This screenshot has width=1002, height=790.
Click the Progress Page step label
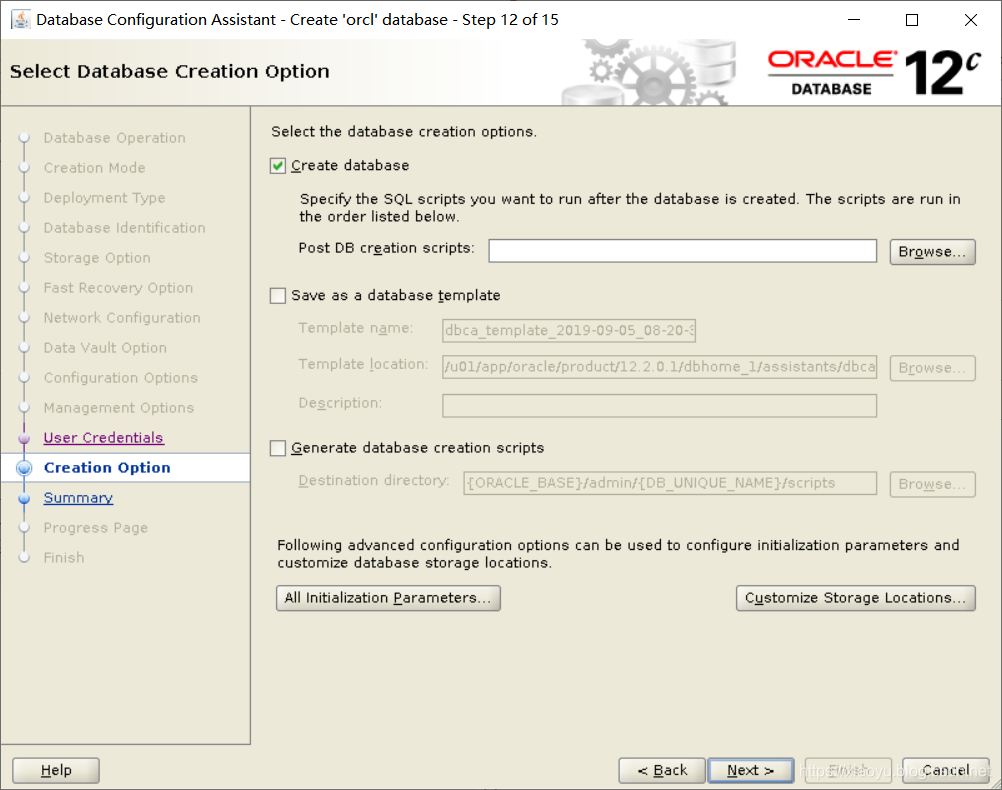coord(96,528)
